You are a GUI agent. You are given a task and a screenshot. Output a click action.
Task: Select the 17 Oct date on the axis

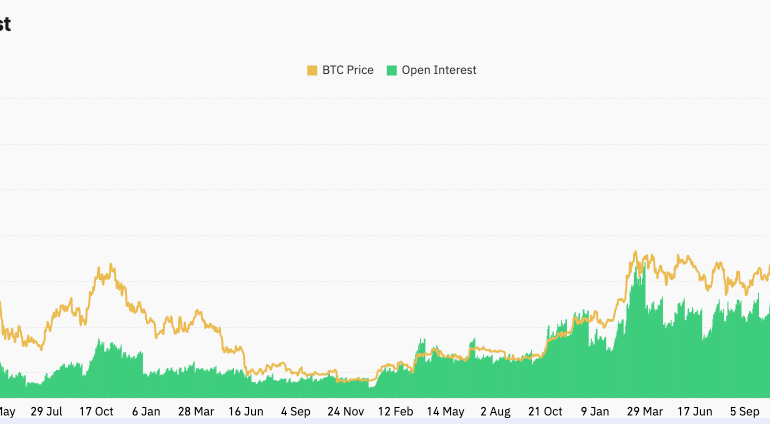97,411
